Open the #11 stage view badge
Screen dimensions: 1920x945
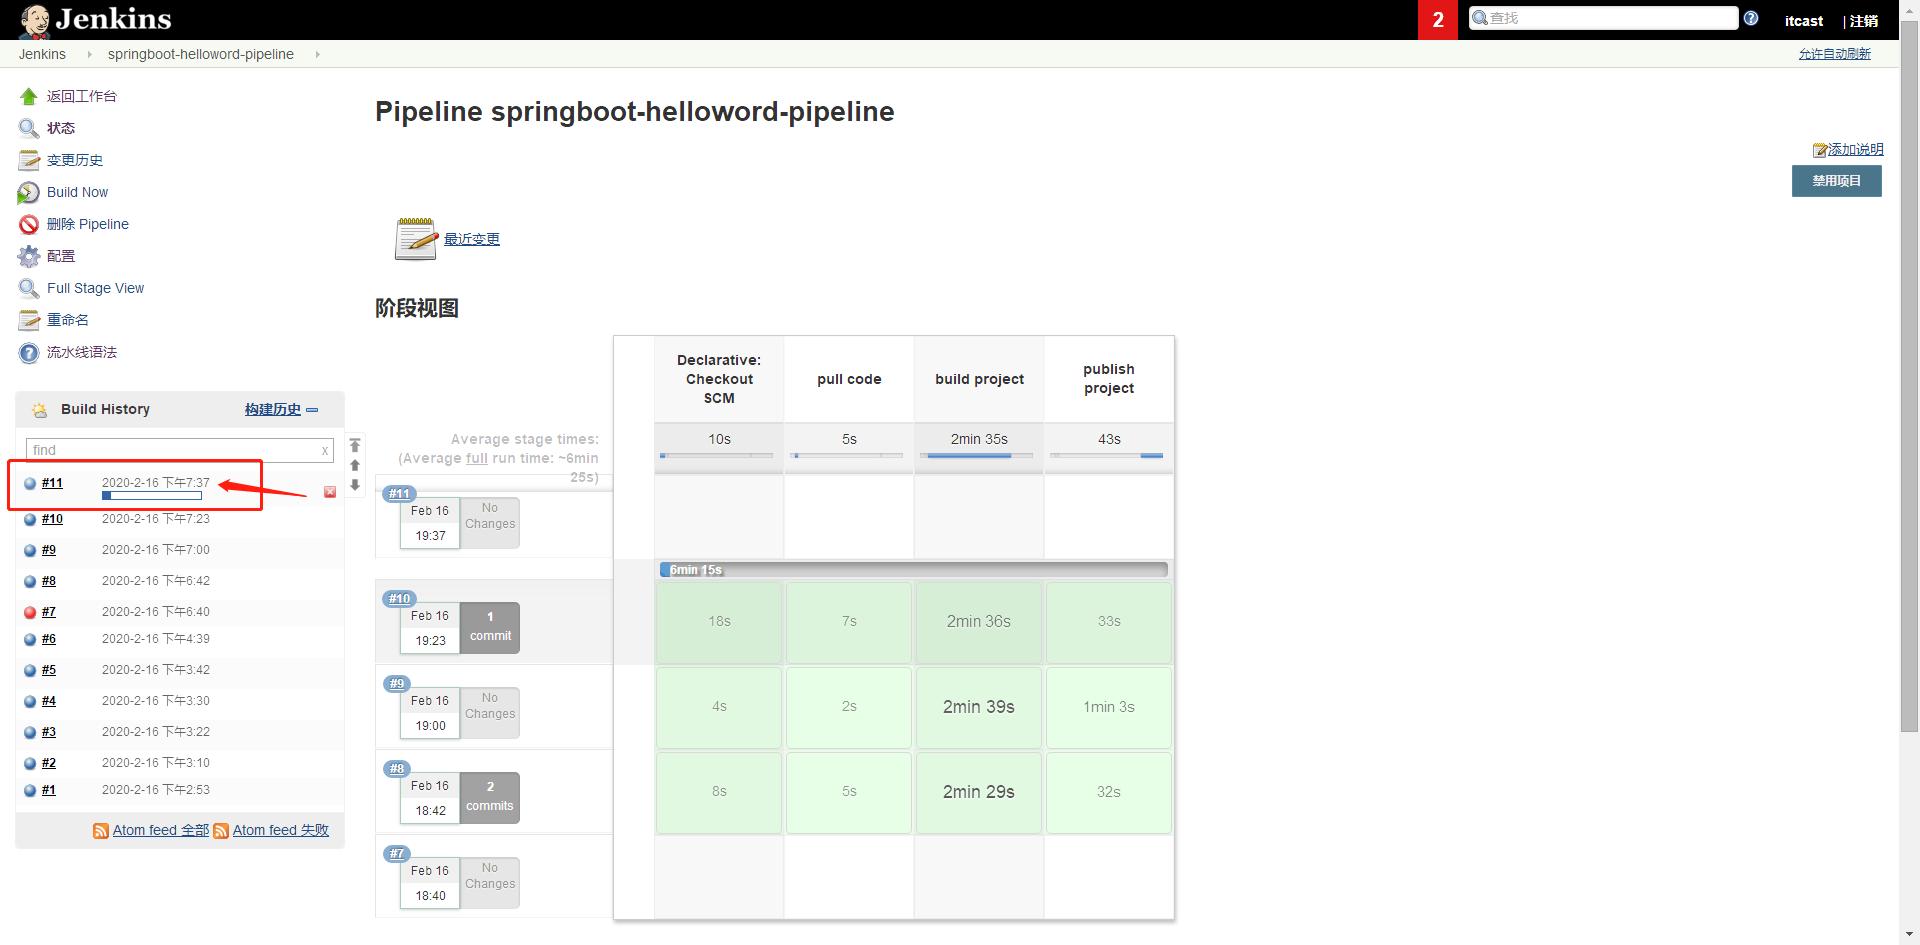(x=399, y=493)
